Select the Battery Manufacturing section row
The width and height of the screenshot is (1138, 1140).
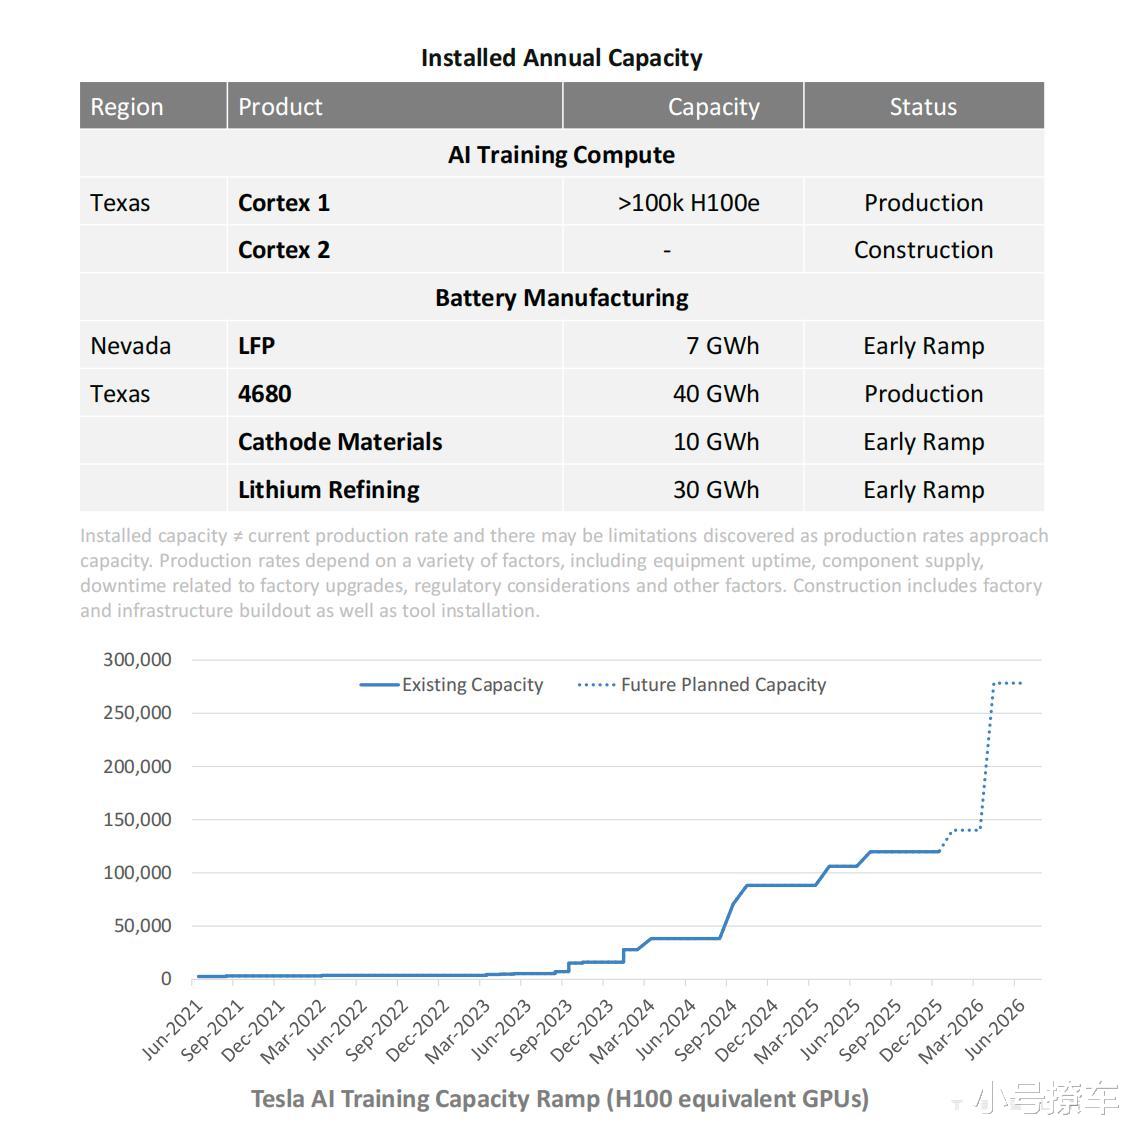click(561, 298)
